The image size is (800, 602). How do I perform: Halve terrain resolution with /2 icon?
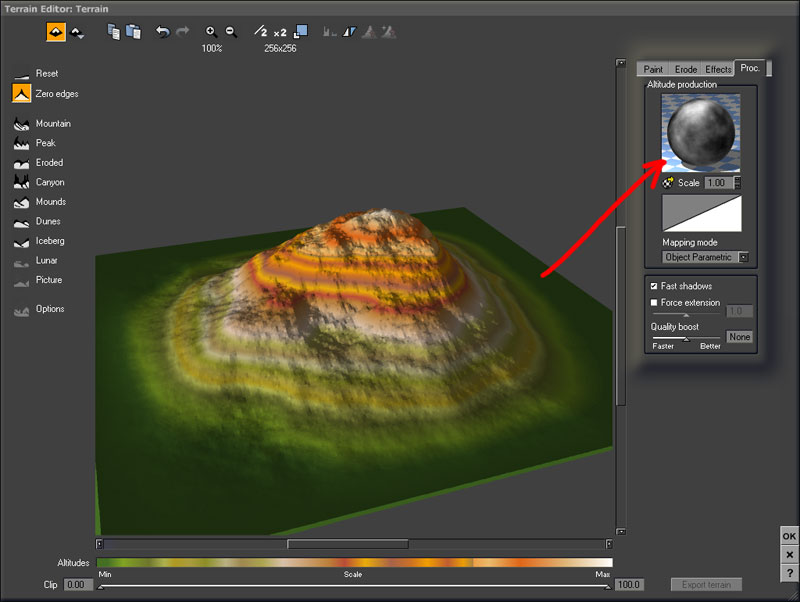point(260,32)
